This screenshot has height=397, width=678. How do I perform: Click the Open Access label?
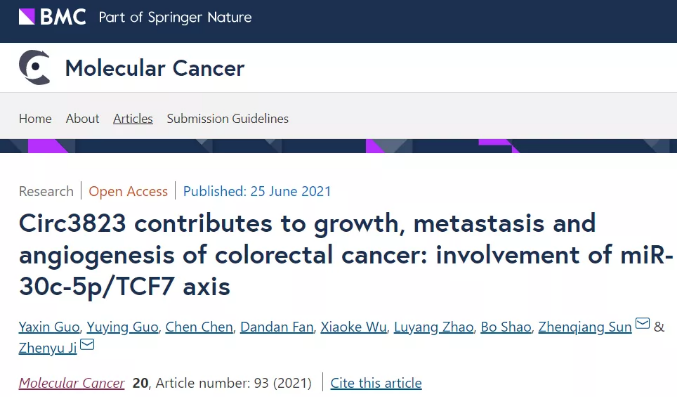coord(128,191)
